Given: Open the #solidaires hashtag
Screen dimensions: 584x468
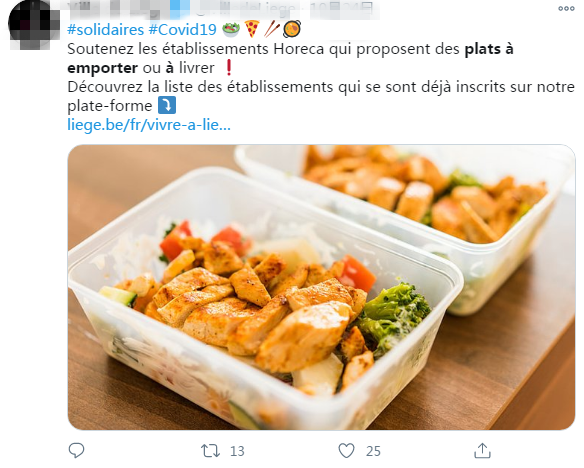Looking at the screenshot, I should pos(105,29).
